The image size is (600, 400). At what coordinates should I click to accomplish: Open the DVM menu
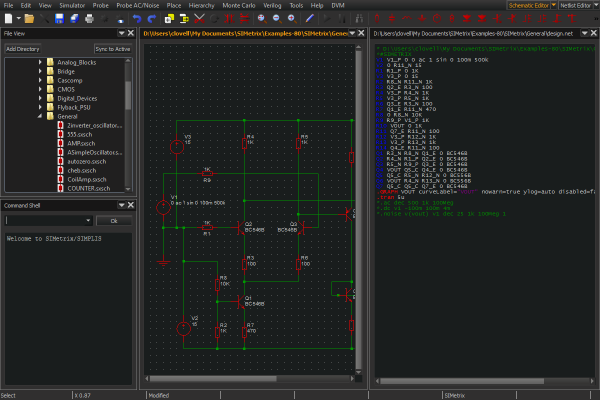pyautogui.click(x=338, y=5)
